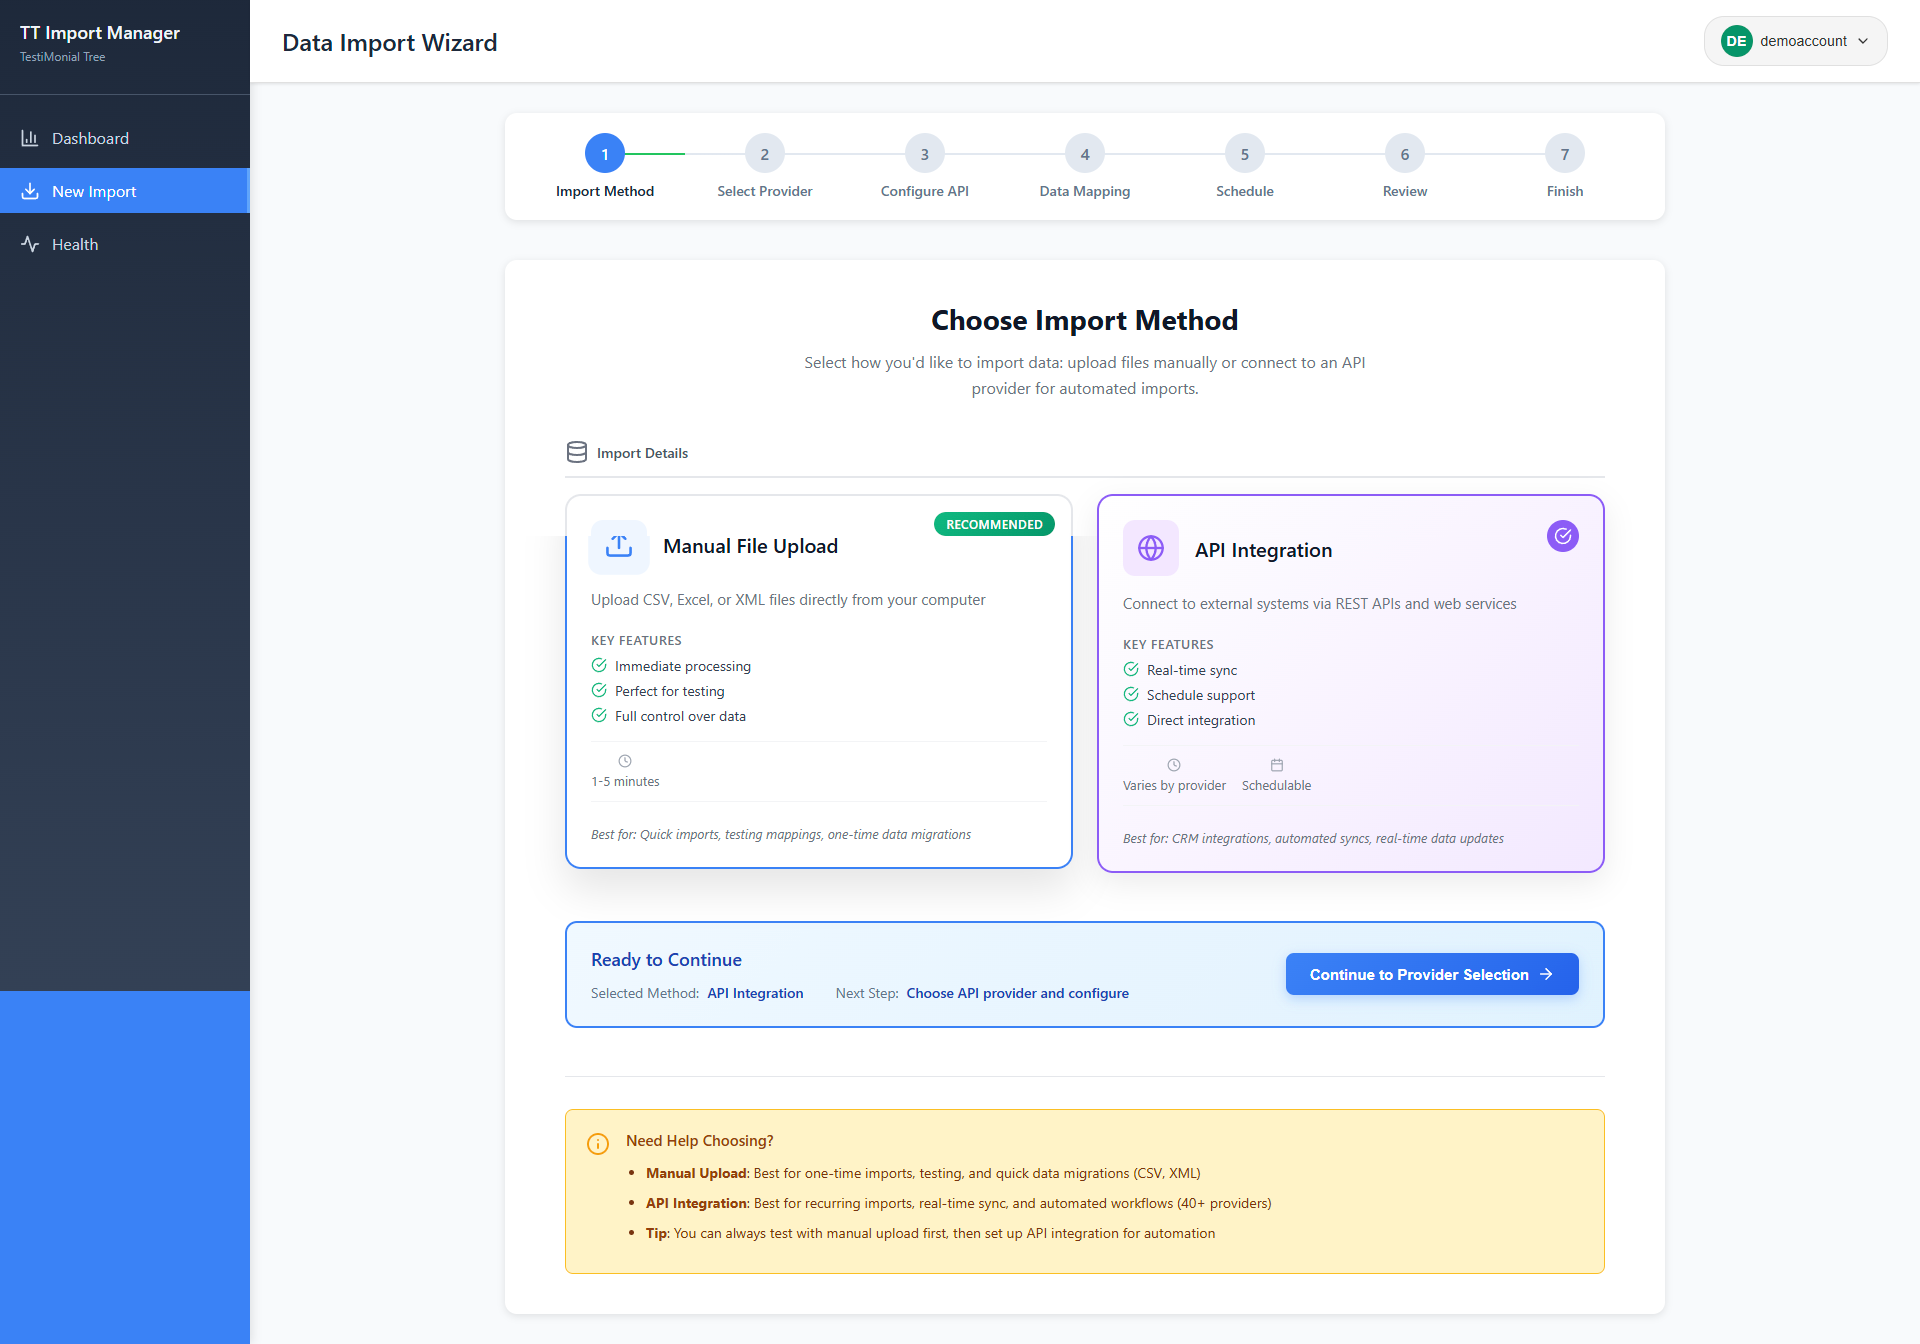Screen dimensions: 1920x1344
Task: Click the Import Details database icon
Action: 577,452
